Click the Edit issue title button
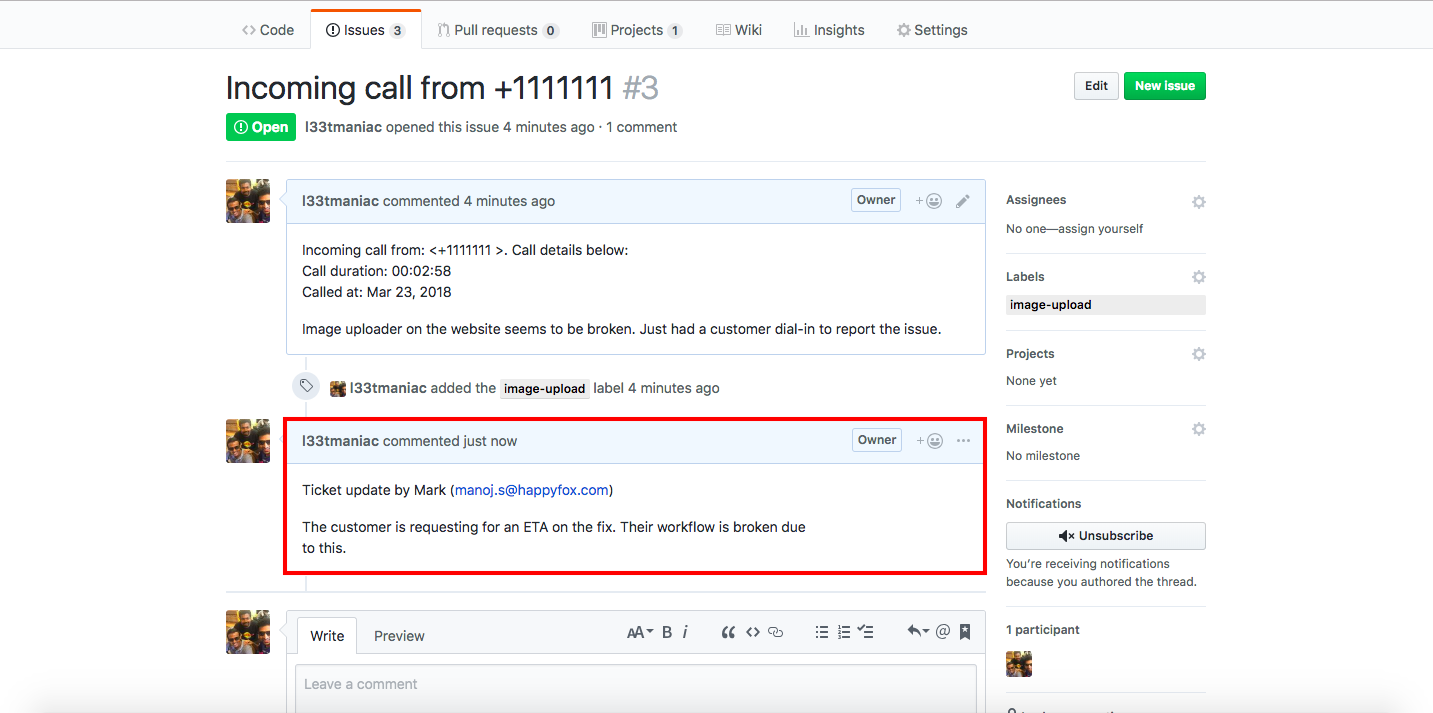 [1096, 86]
